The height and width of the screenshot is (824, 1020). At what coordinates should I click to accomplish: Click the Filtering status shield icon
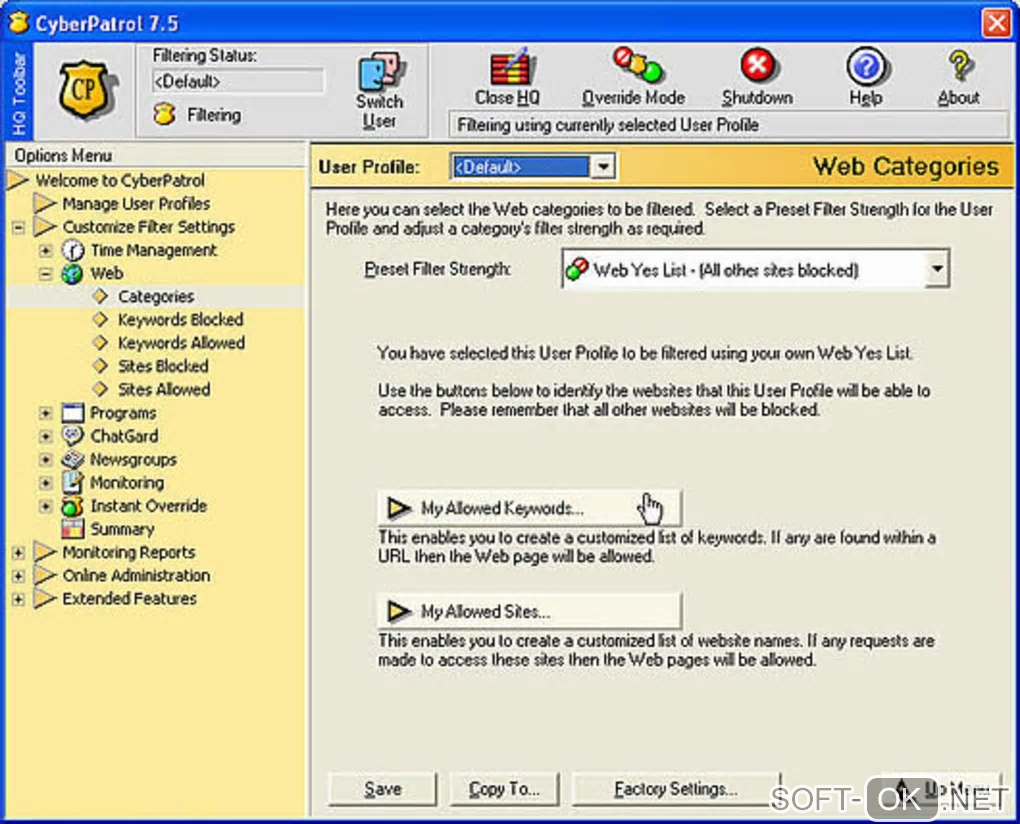pos(165,114)
